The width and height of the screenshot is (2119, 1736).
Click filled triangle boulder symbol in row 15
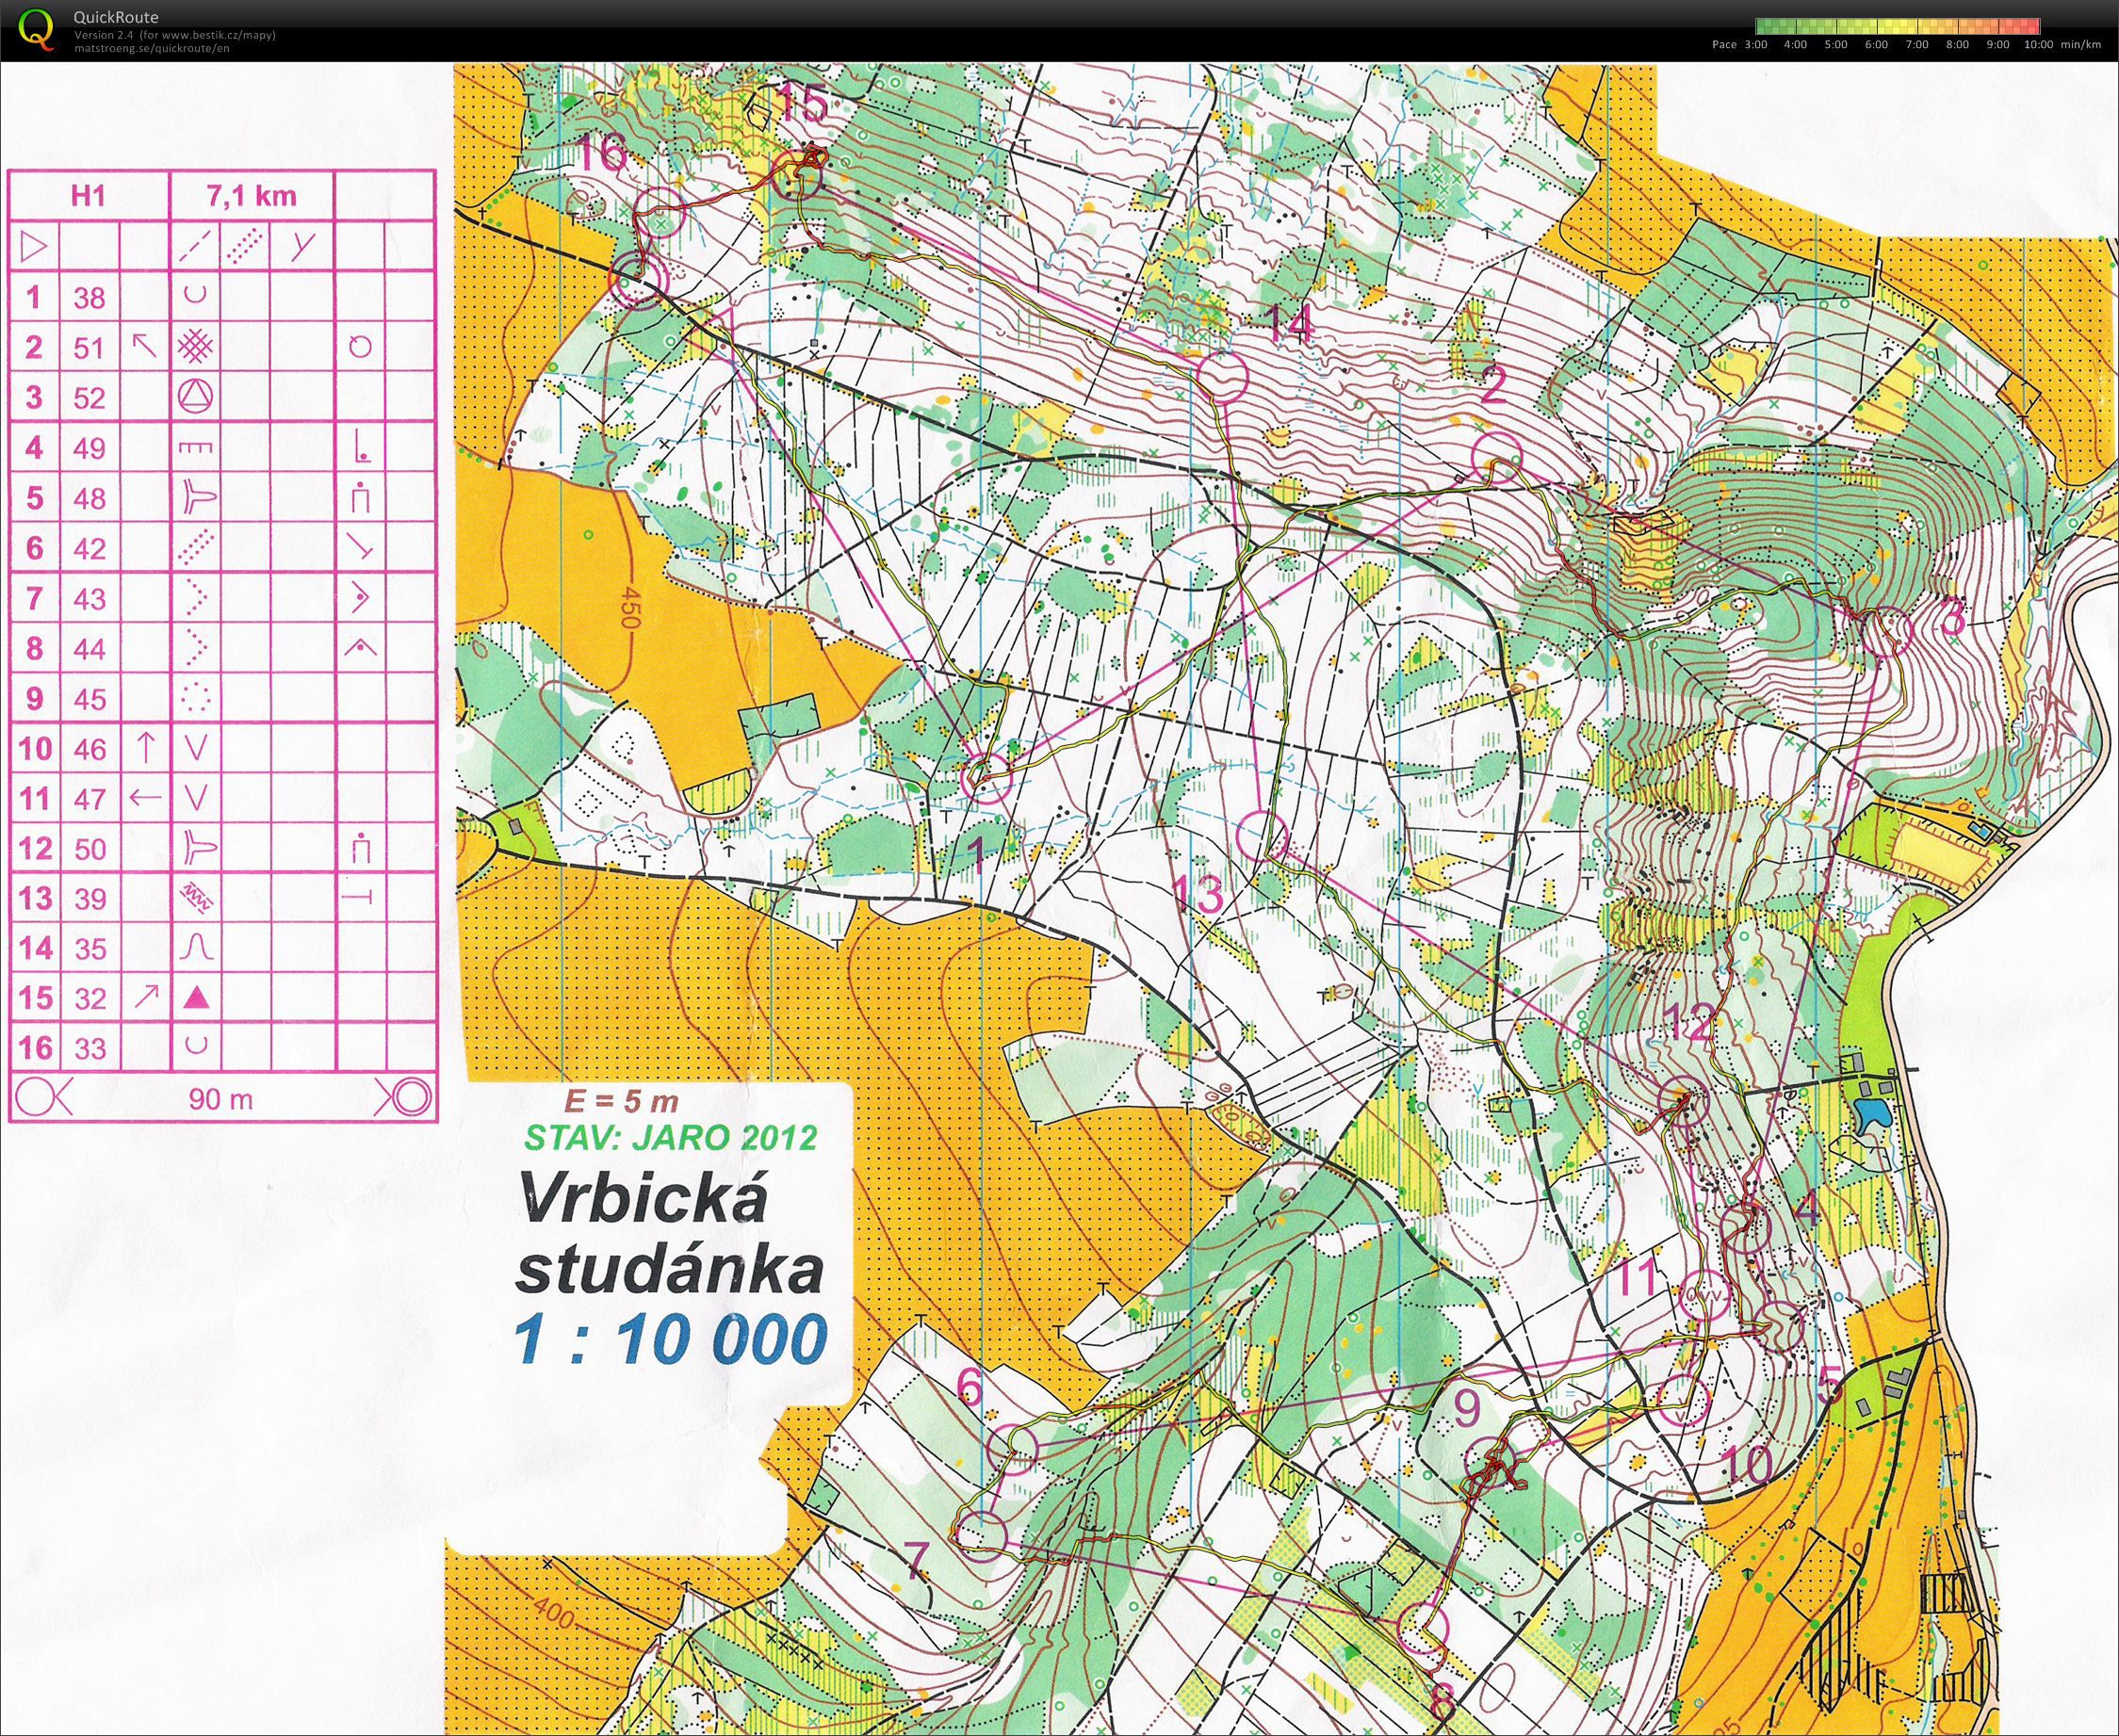(197, 997)
